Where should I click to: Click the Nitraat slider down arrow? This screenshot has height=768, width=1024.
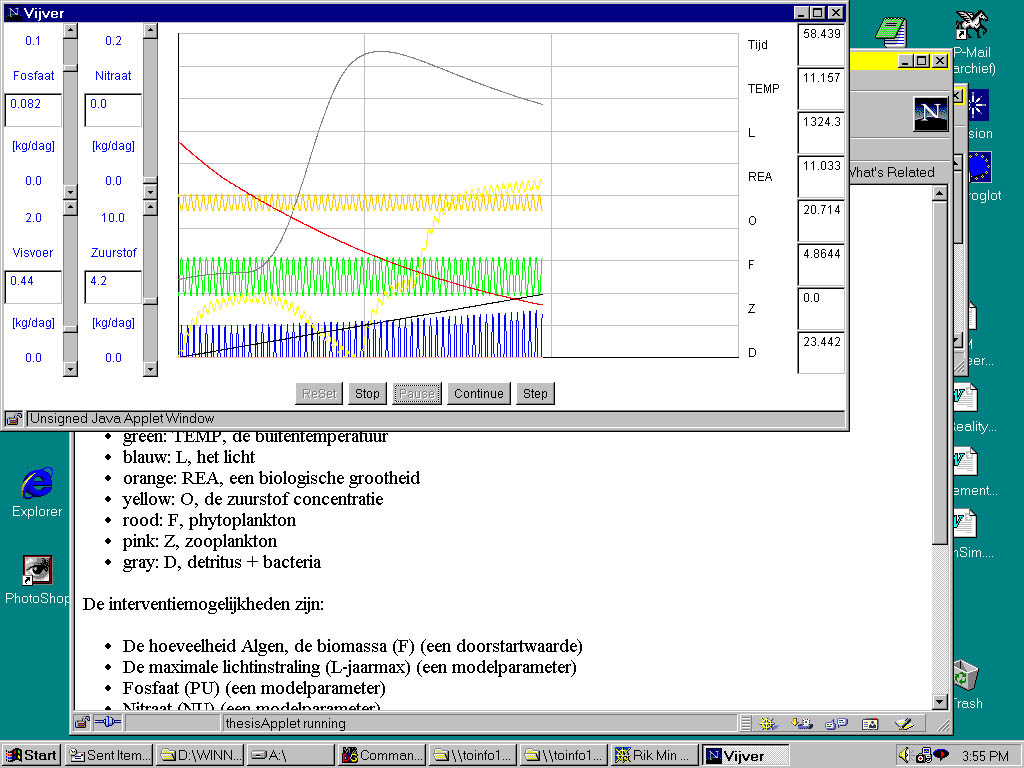(150, 191)
